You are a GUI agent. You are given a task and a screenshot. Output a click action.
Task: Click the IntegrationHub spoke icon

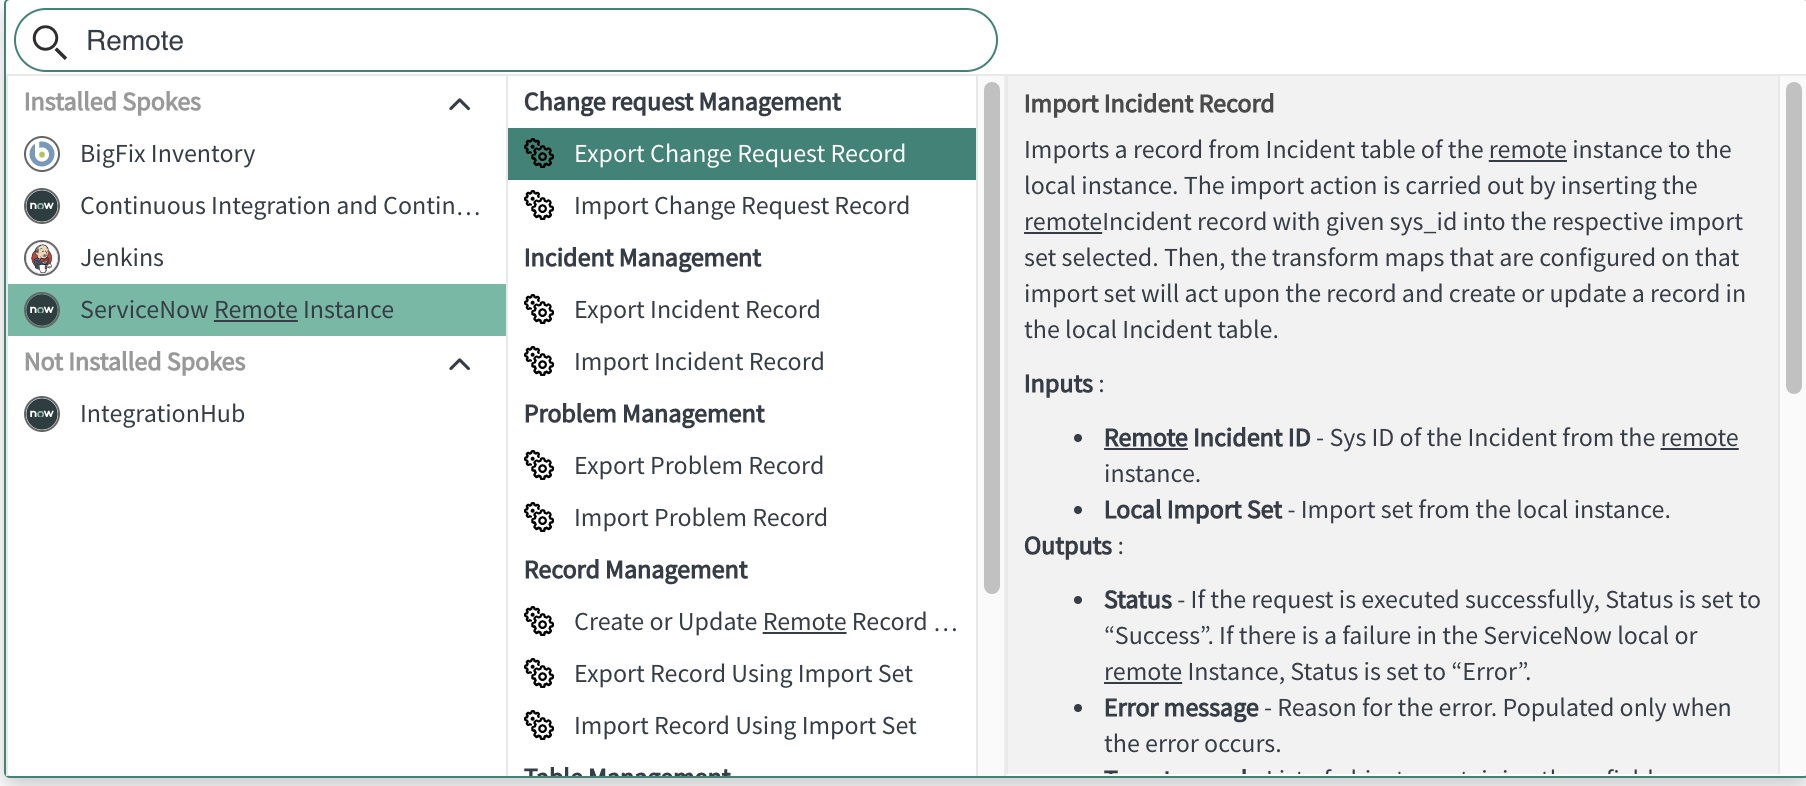tap(42, 414)
